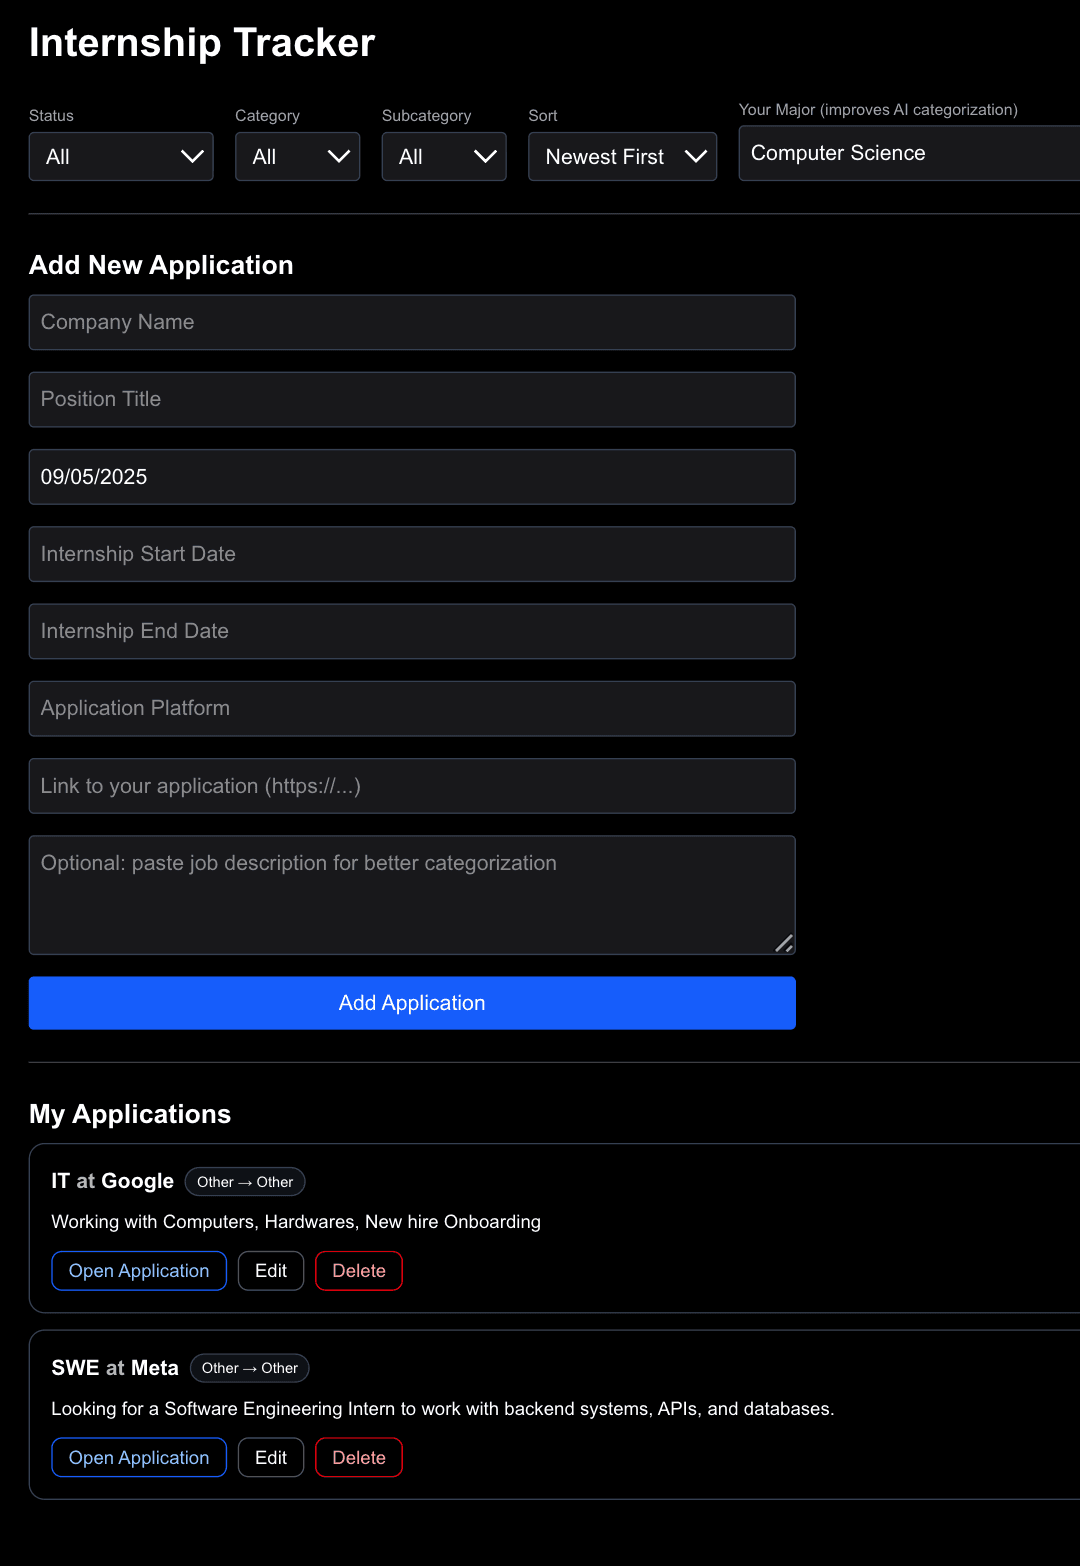Focus the Application Platform input
The height and width of the screenshot is (1566, 1080).
tap(412, 708)
